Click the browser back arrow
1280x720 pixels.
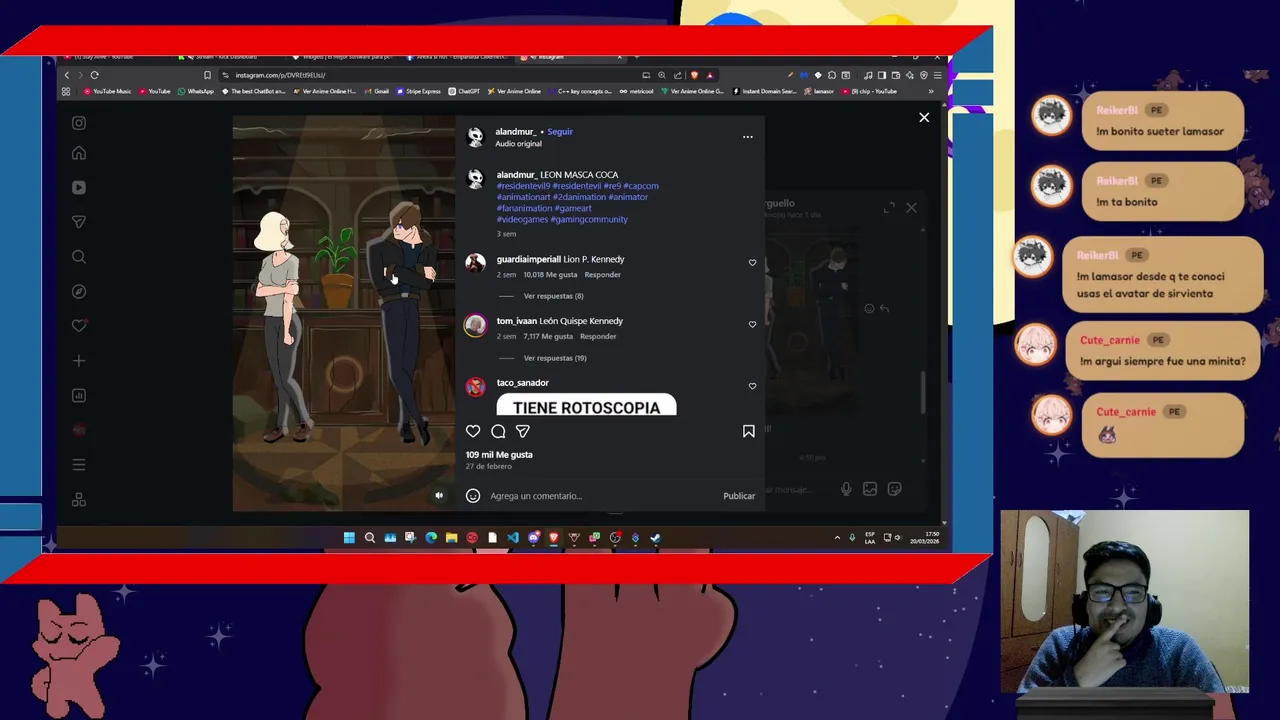[67, 75]
